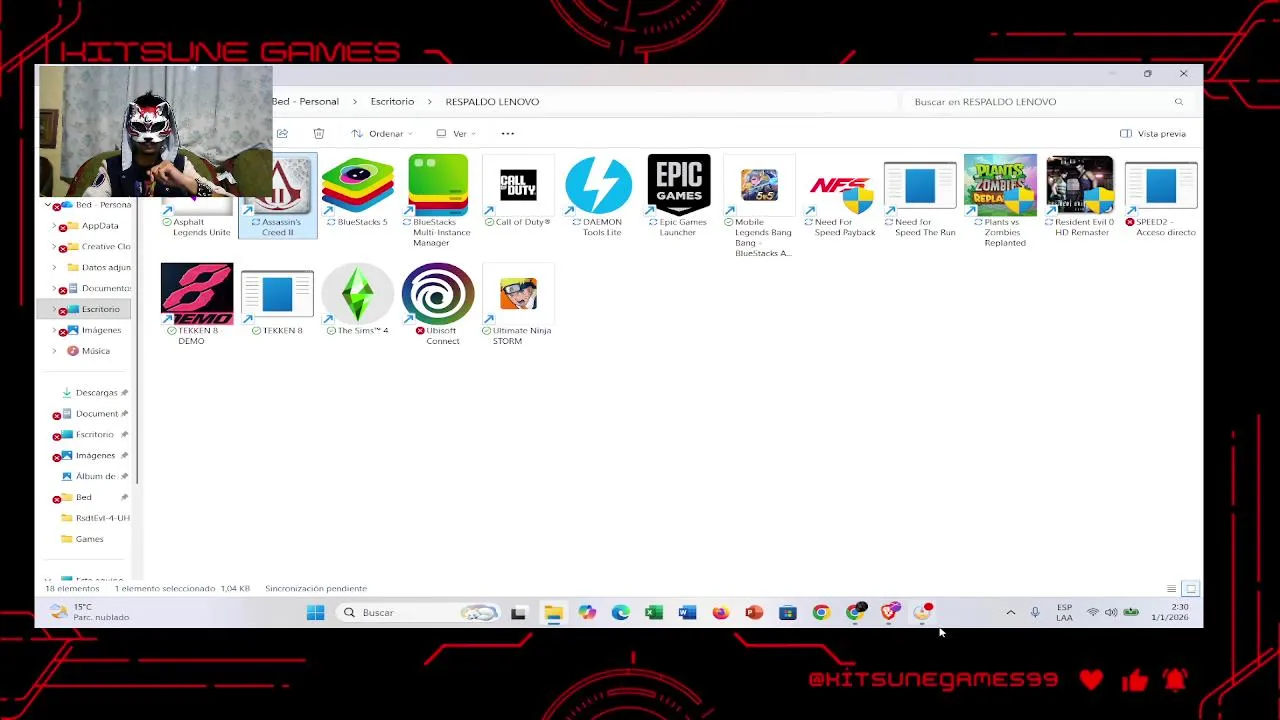
Task: Collapse the Bed - Personal tree node
Action: [47, 205]
